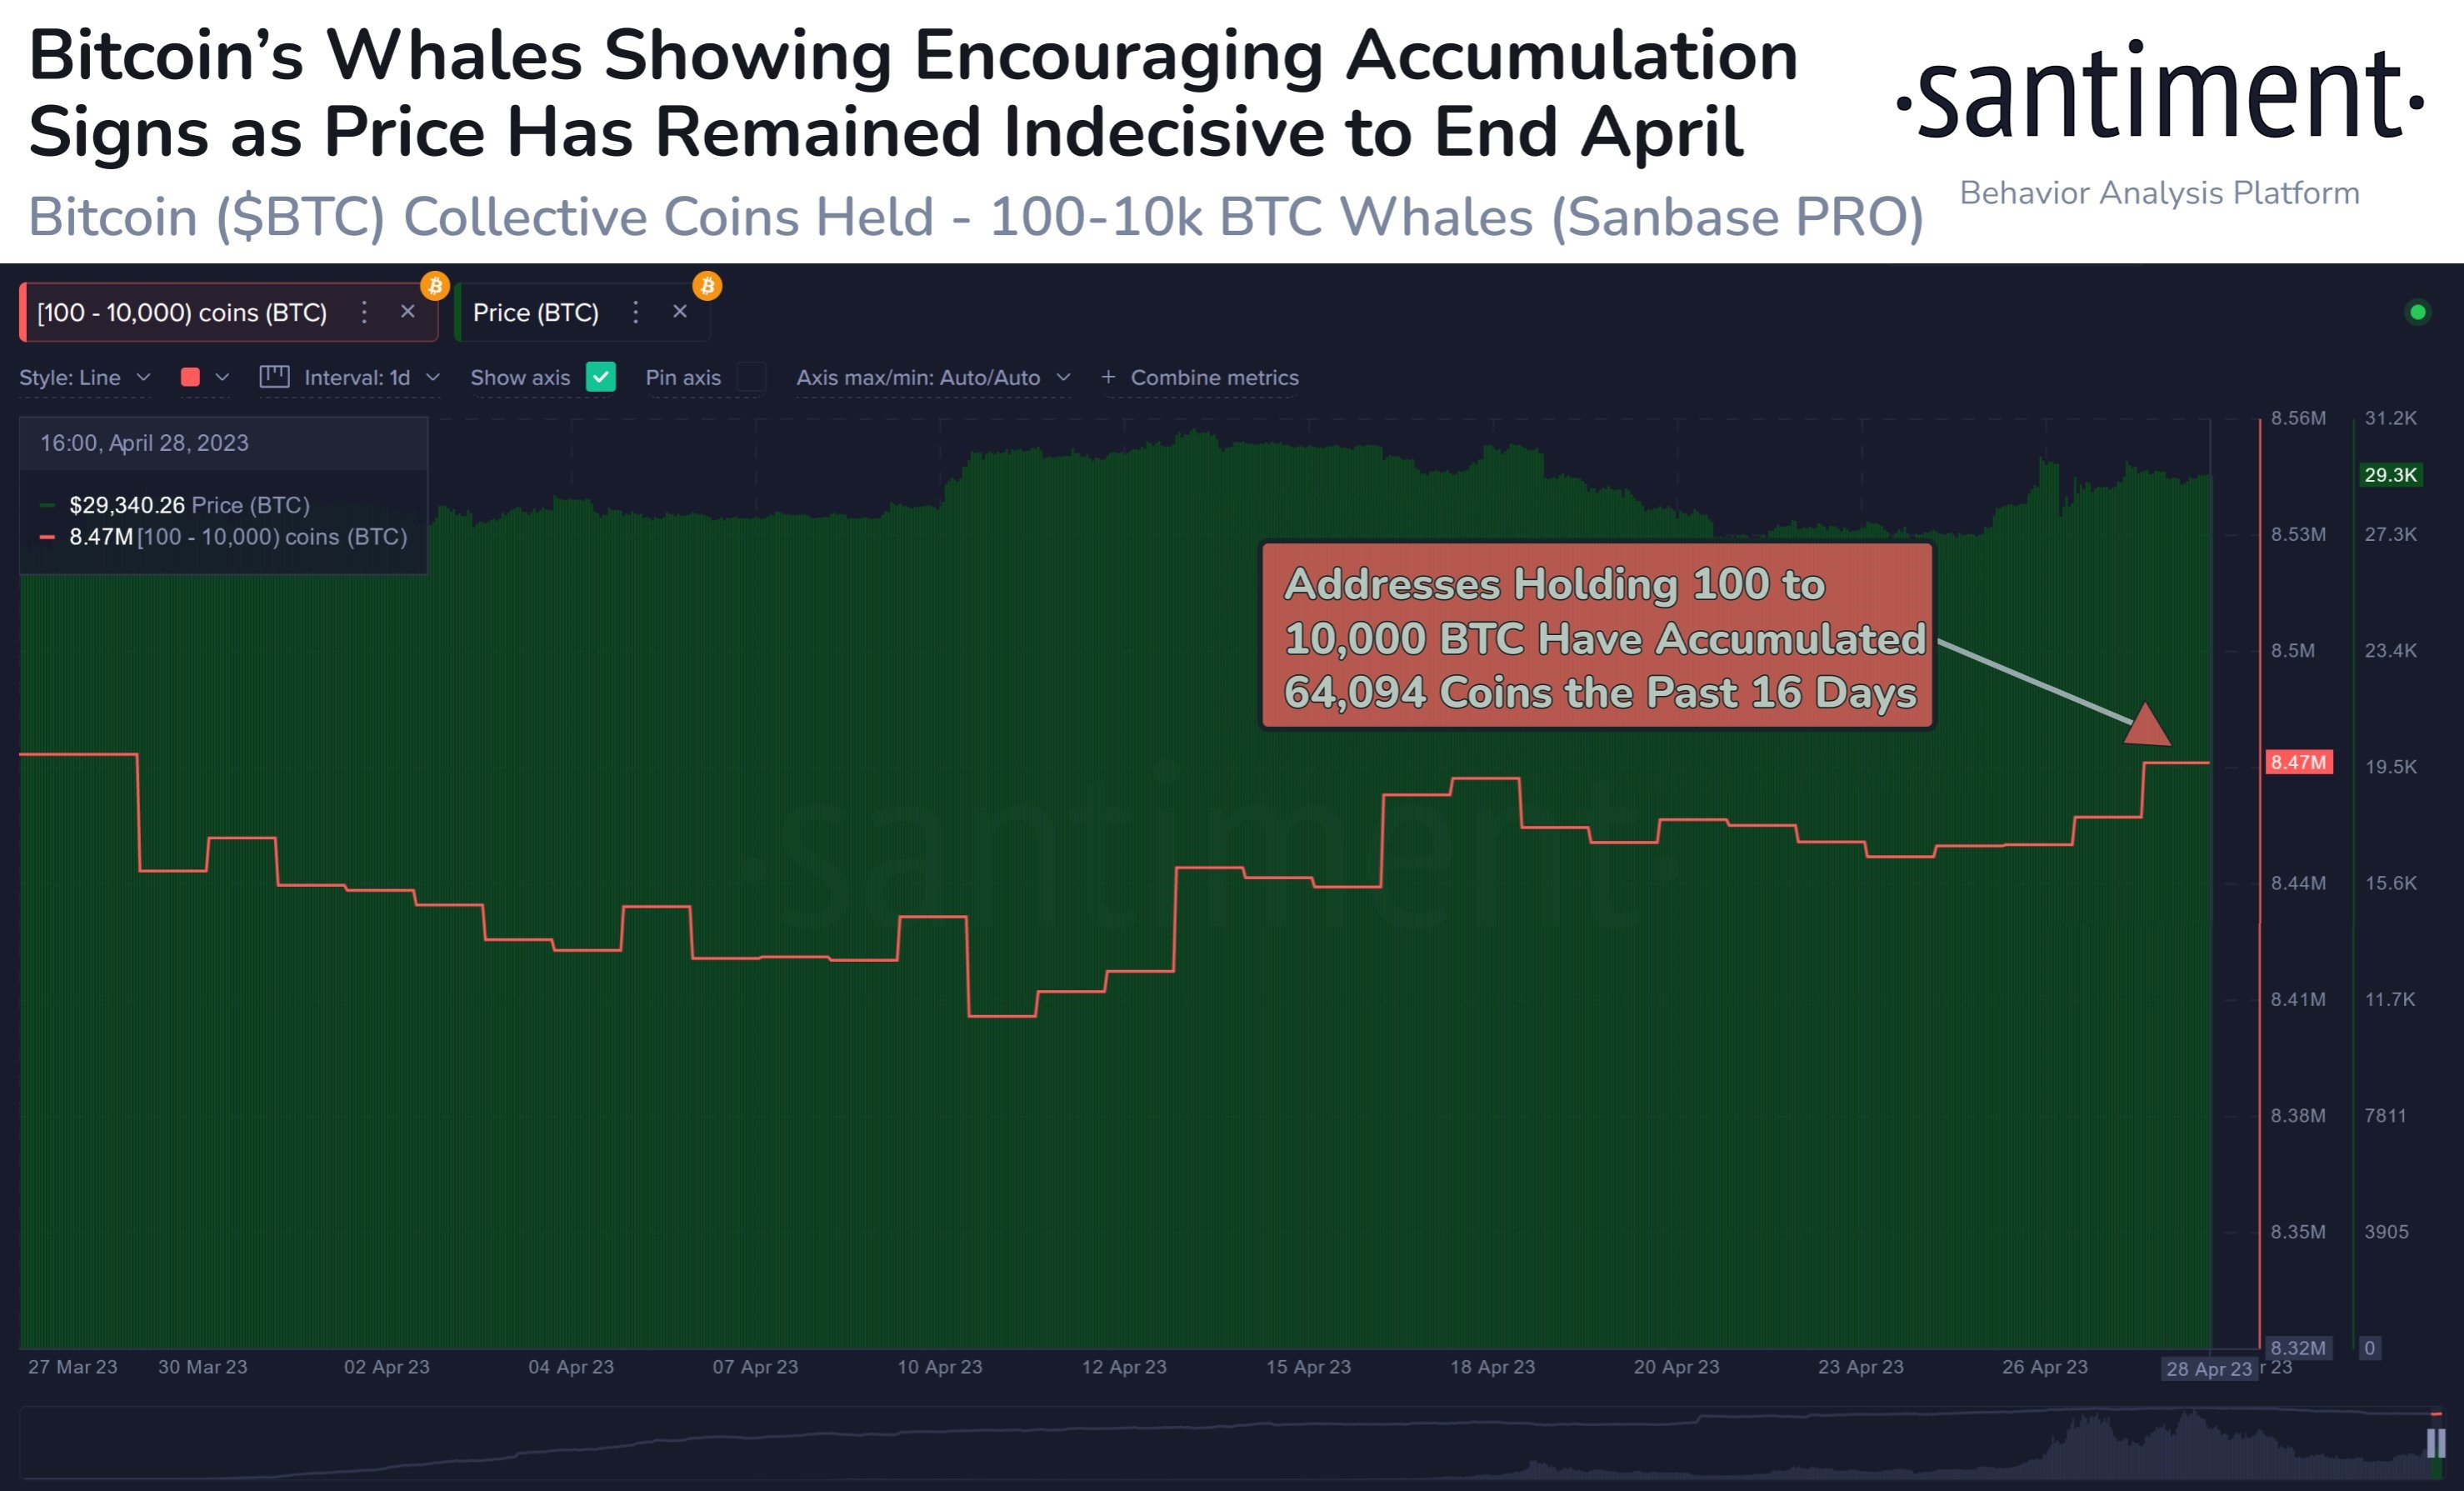Open the three-dot menu for [100 - 10,000) coins metric
Image resolution: width=2464 pixels, height=1491 pixels.
[366, 312]
